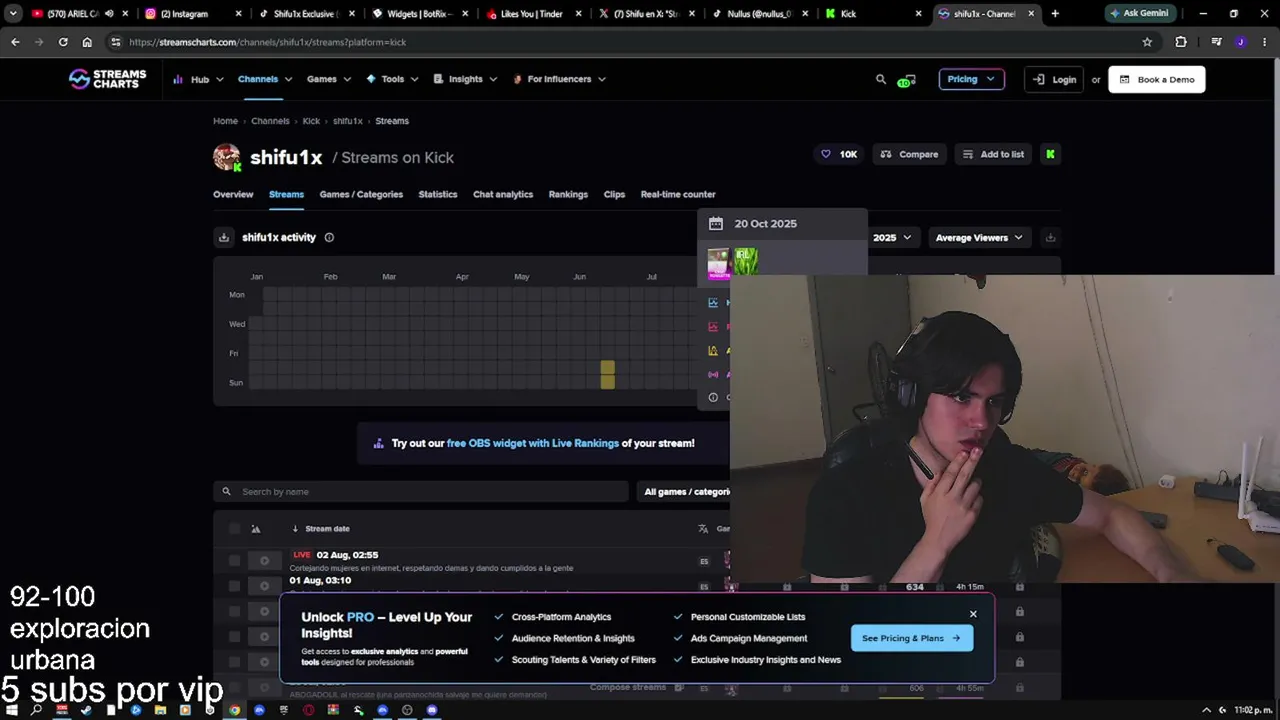Viewport: 1280px width, 720px height.
Task: Click the live streams counter icon with badge
Action: point(907,80)
